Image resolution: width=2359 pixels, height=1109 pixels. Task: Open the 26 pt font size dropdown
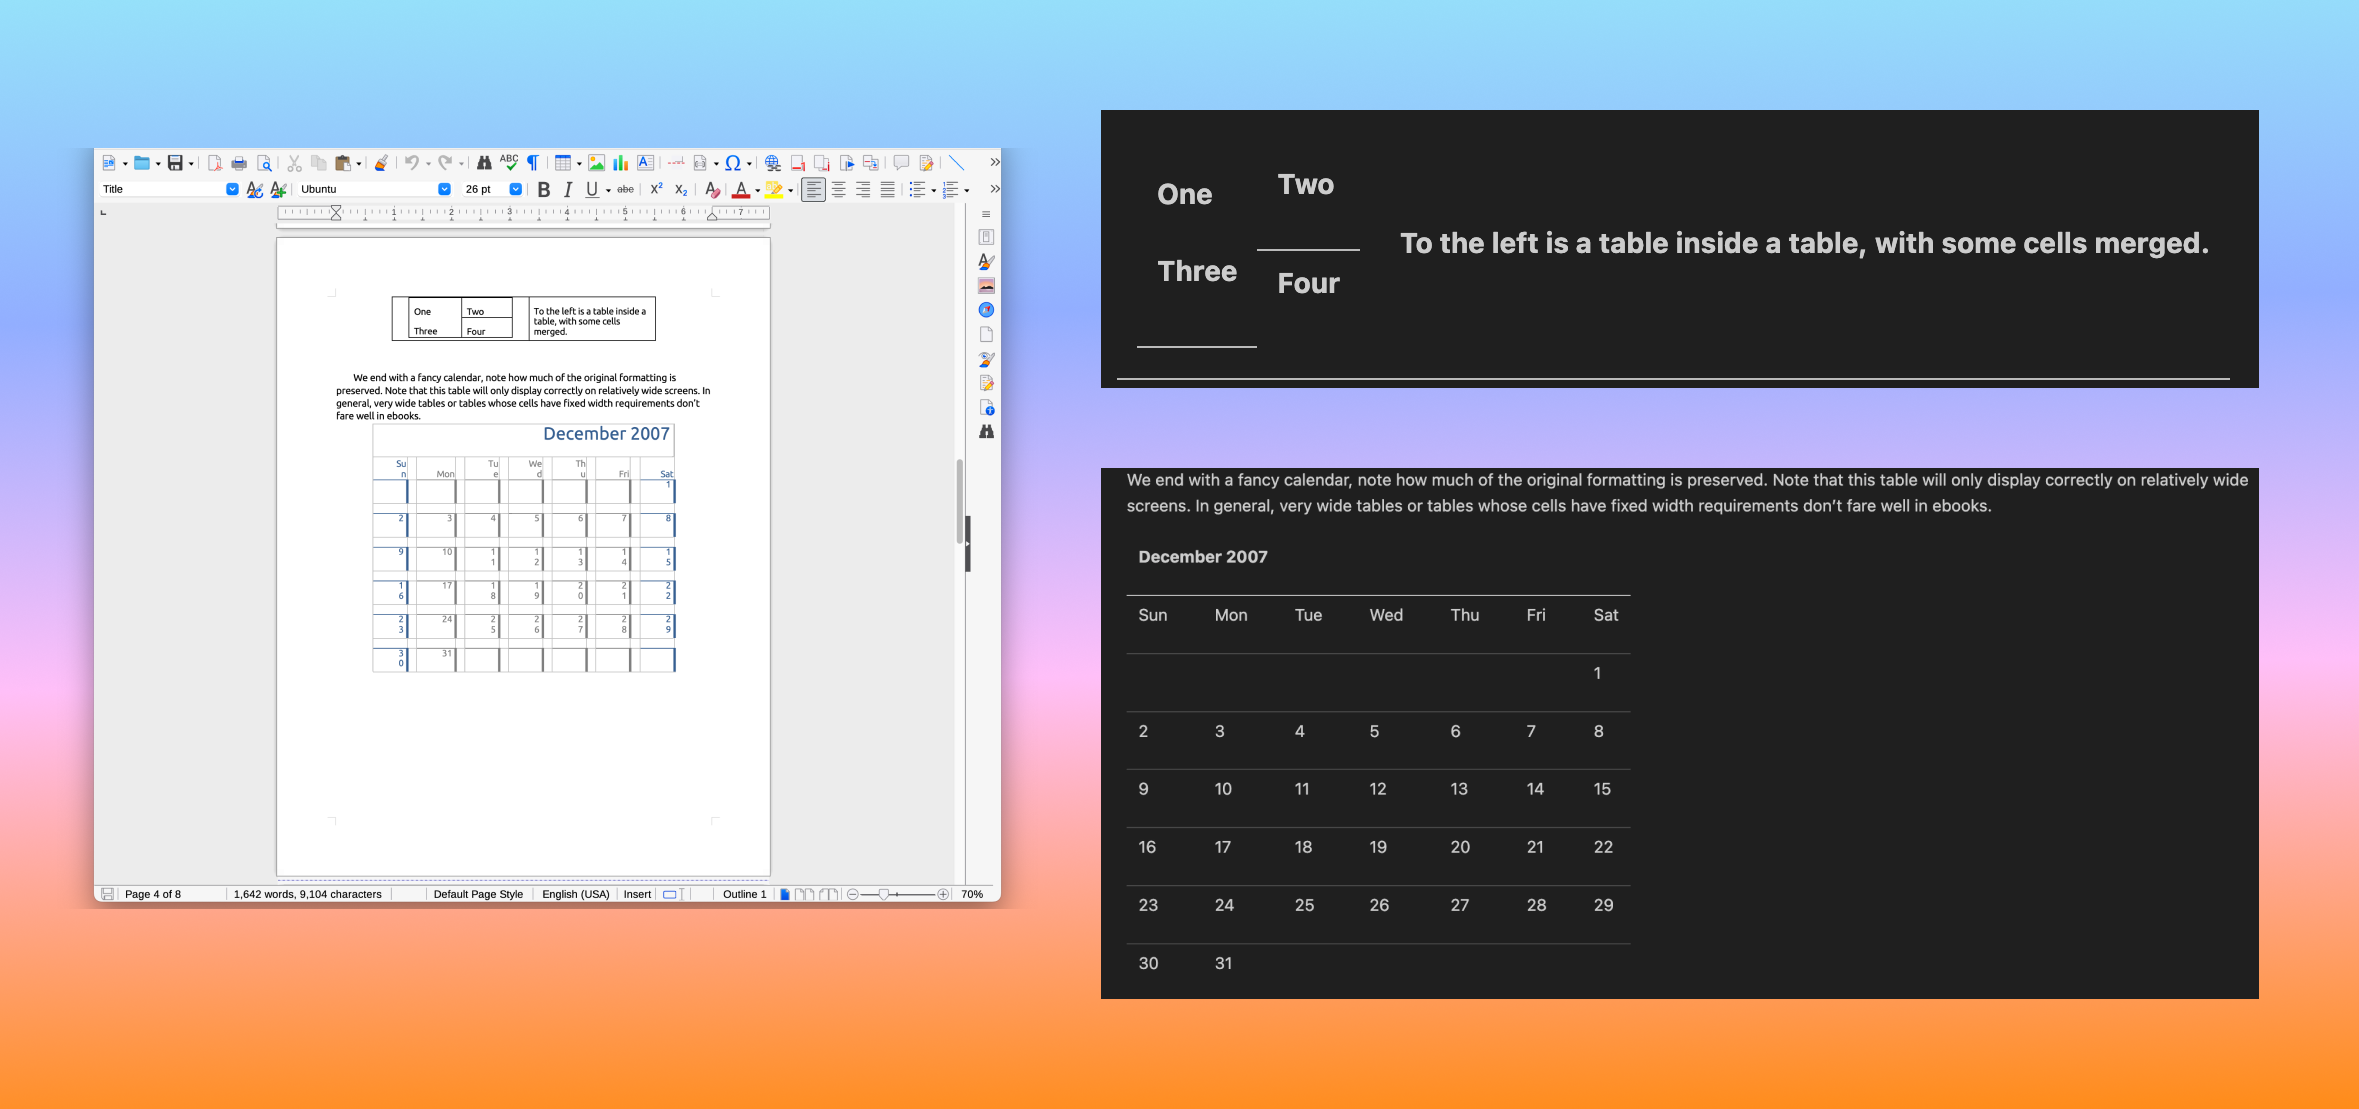click(x=515, y=189)
